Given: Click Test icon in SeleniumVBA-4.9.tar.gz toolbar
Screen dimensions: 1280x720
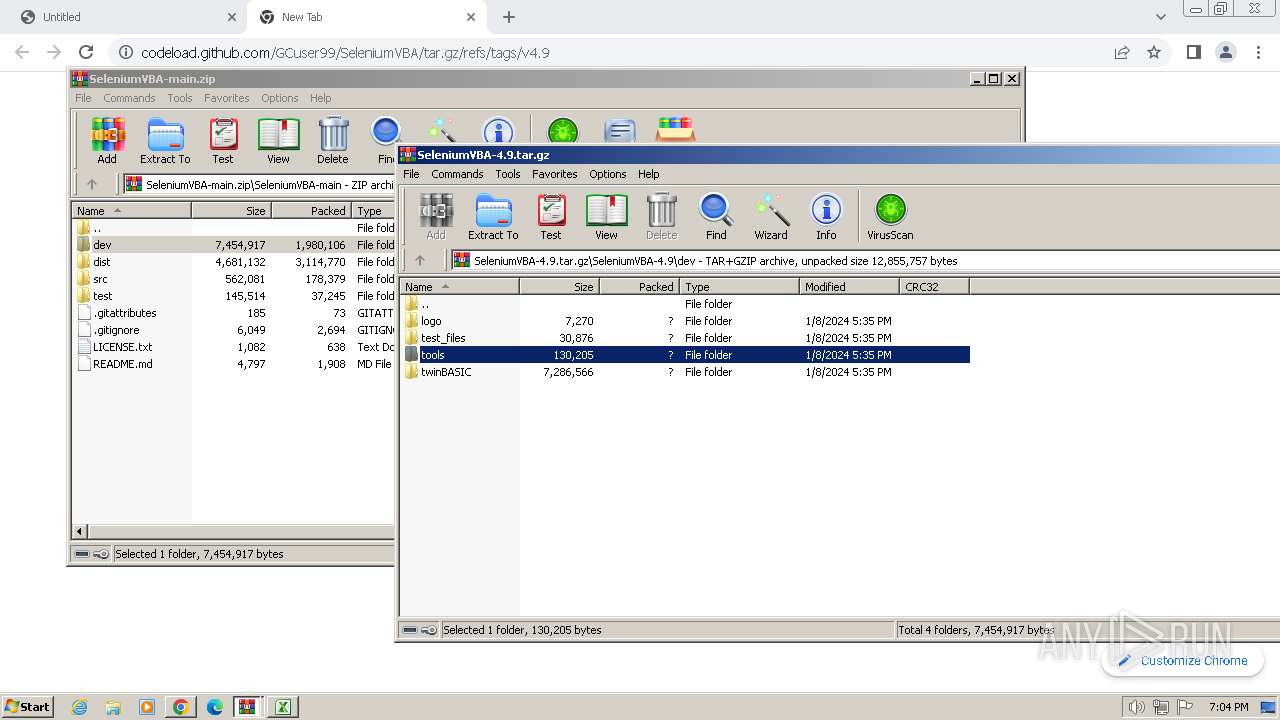Looking at the screenshot, I should (x=551, y=217).
